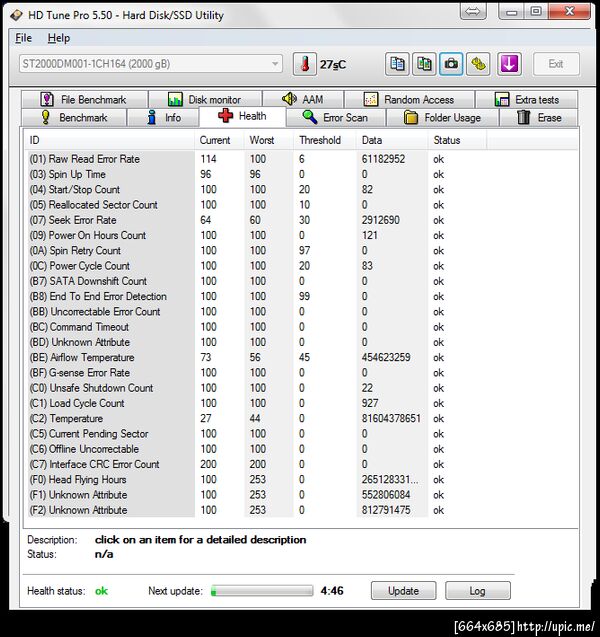Viewport: 600px width, 637px height.
Task: Click the Worst column header
Action: [269, 140]
